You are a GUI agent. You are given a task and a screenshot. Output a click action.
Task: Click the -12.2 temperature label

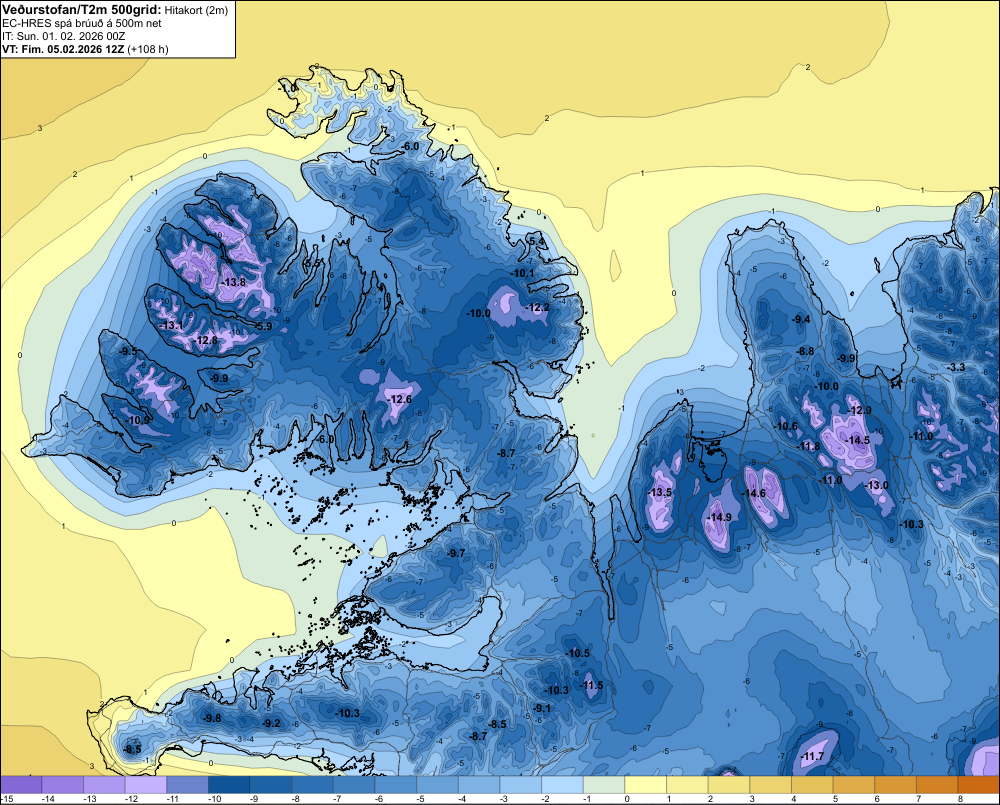537,307
